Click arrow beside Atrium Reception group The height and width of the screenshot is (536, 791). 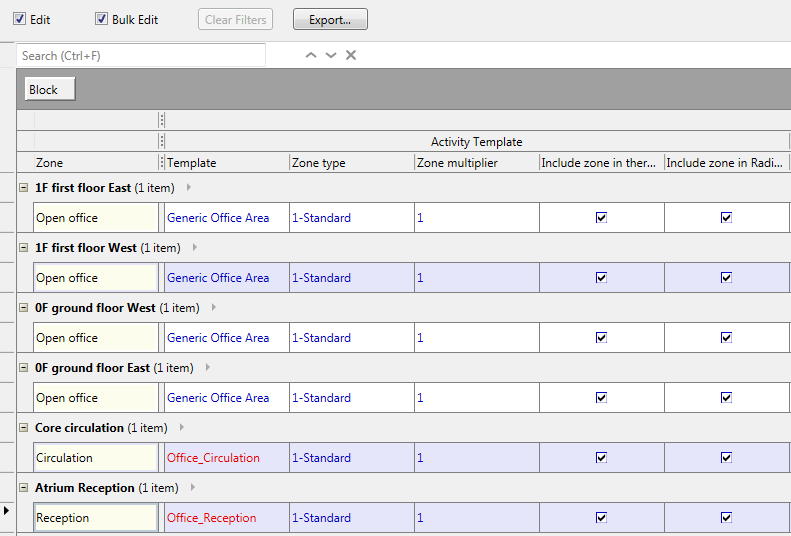click(192, 487)
